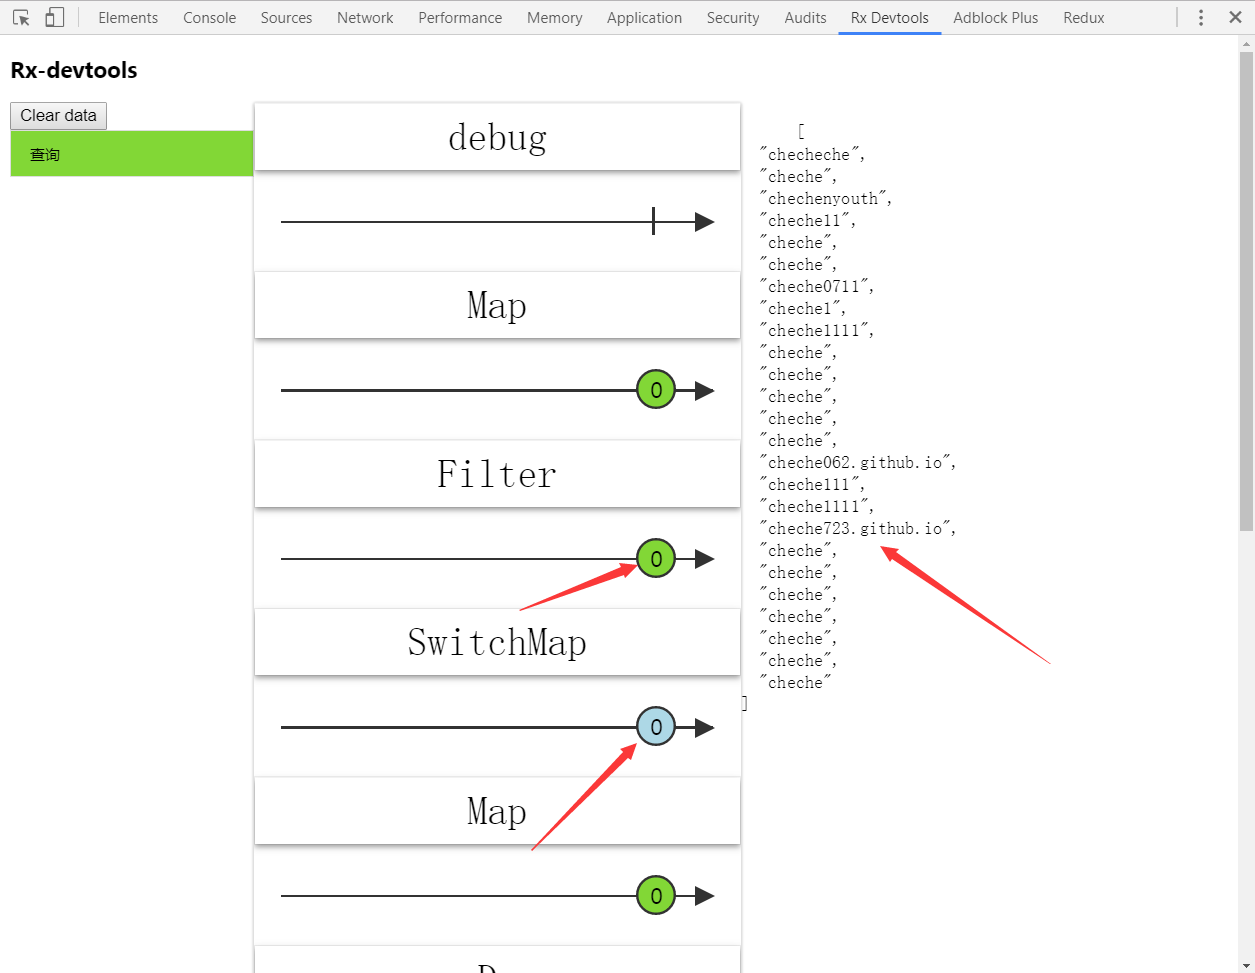
Task: Open the DevTools three-dot menu
Action: point(1201,18)
